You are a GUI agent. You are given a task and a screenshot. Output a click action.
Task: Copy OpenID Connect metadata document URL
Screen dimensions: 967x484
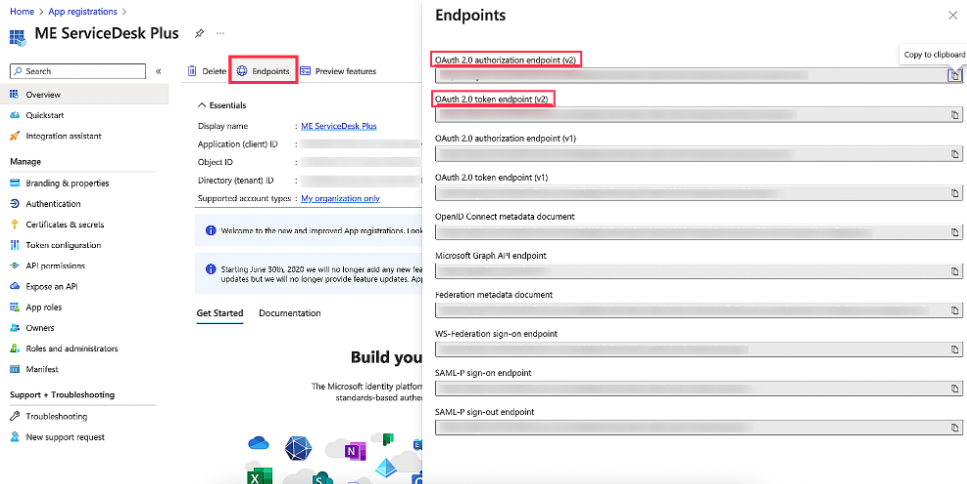(x=954, y=232)
